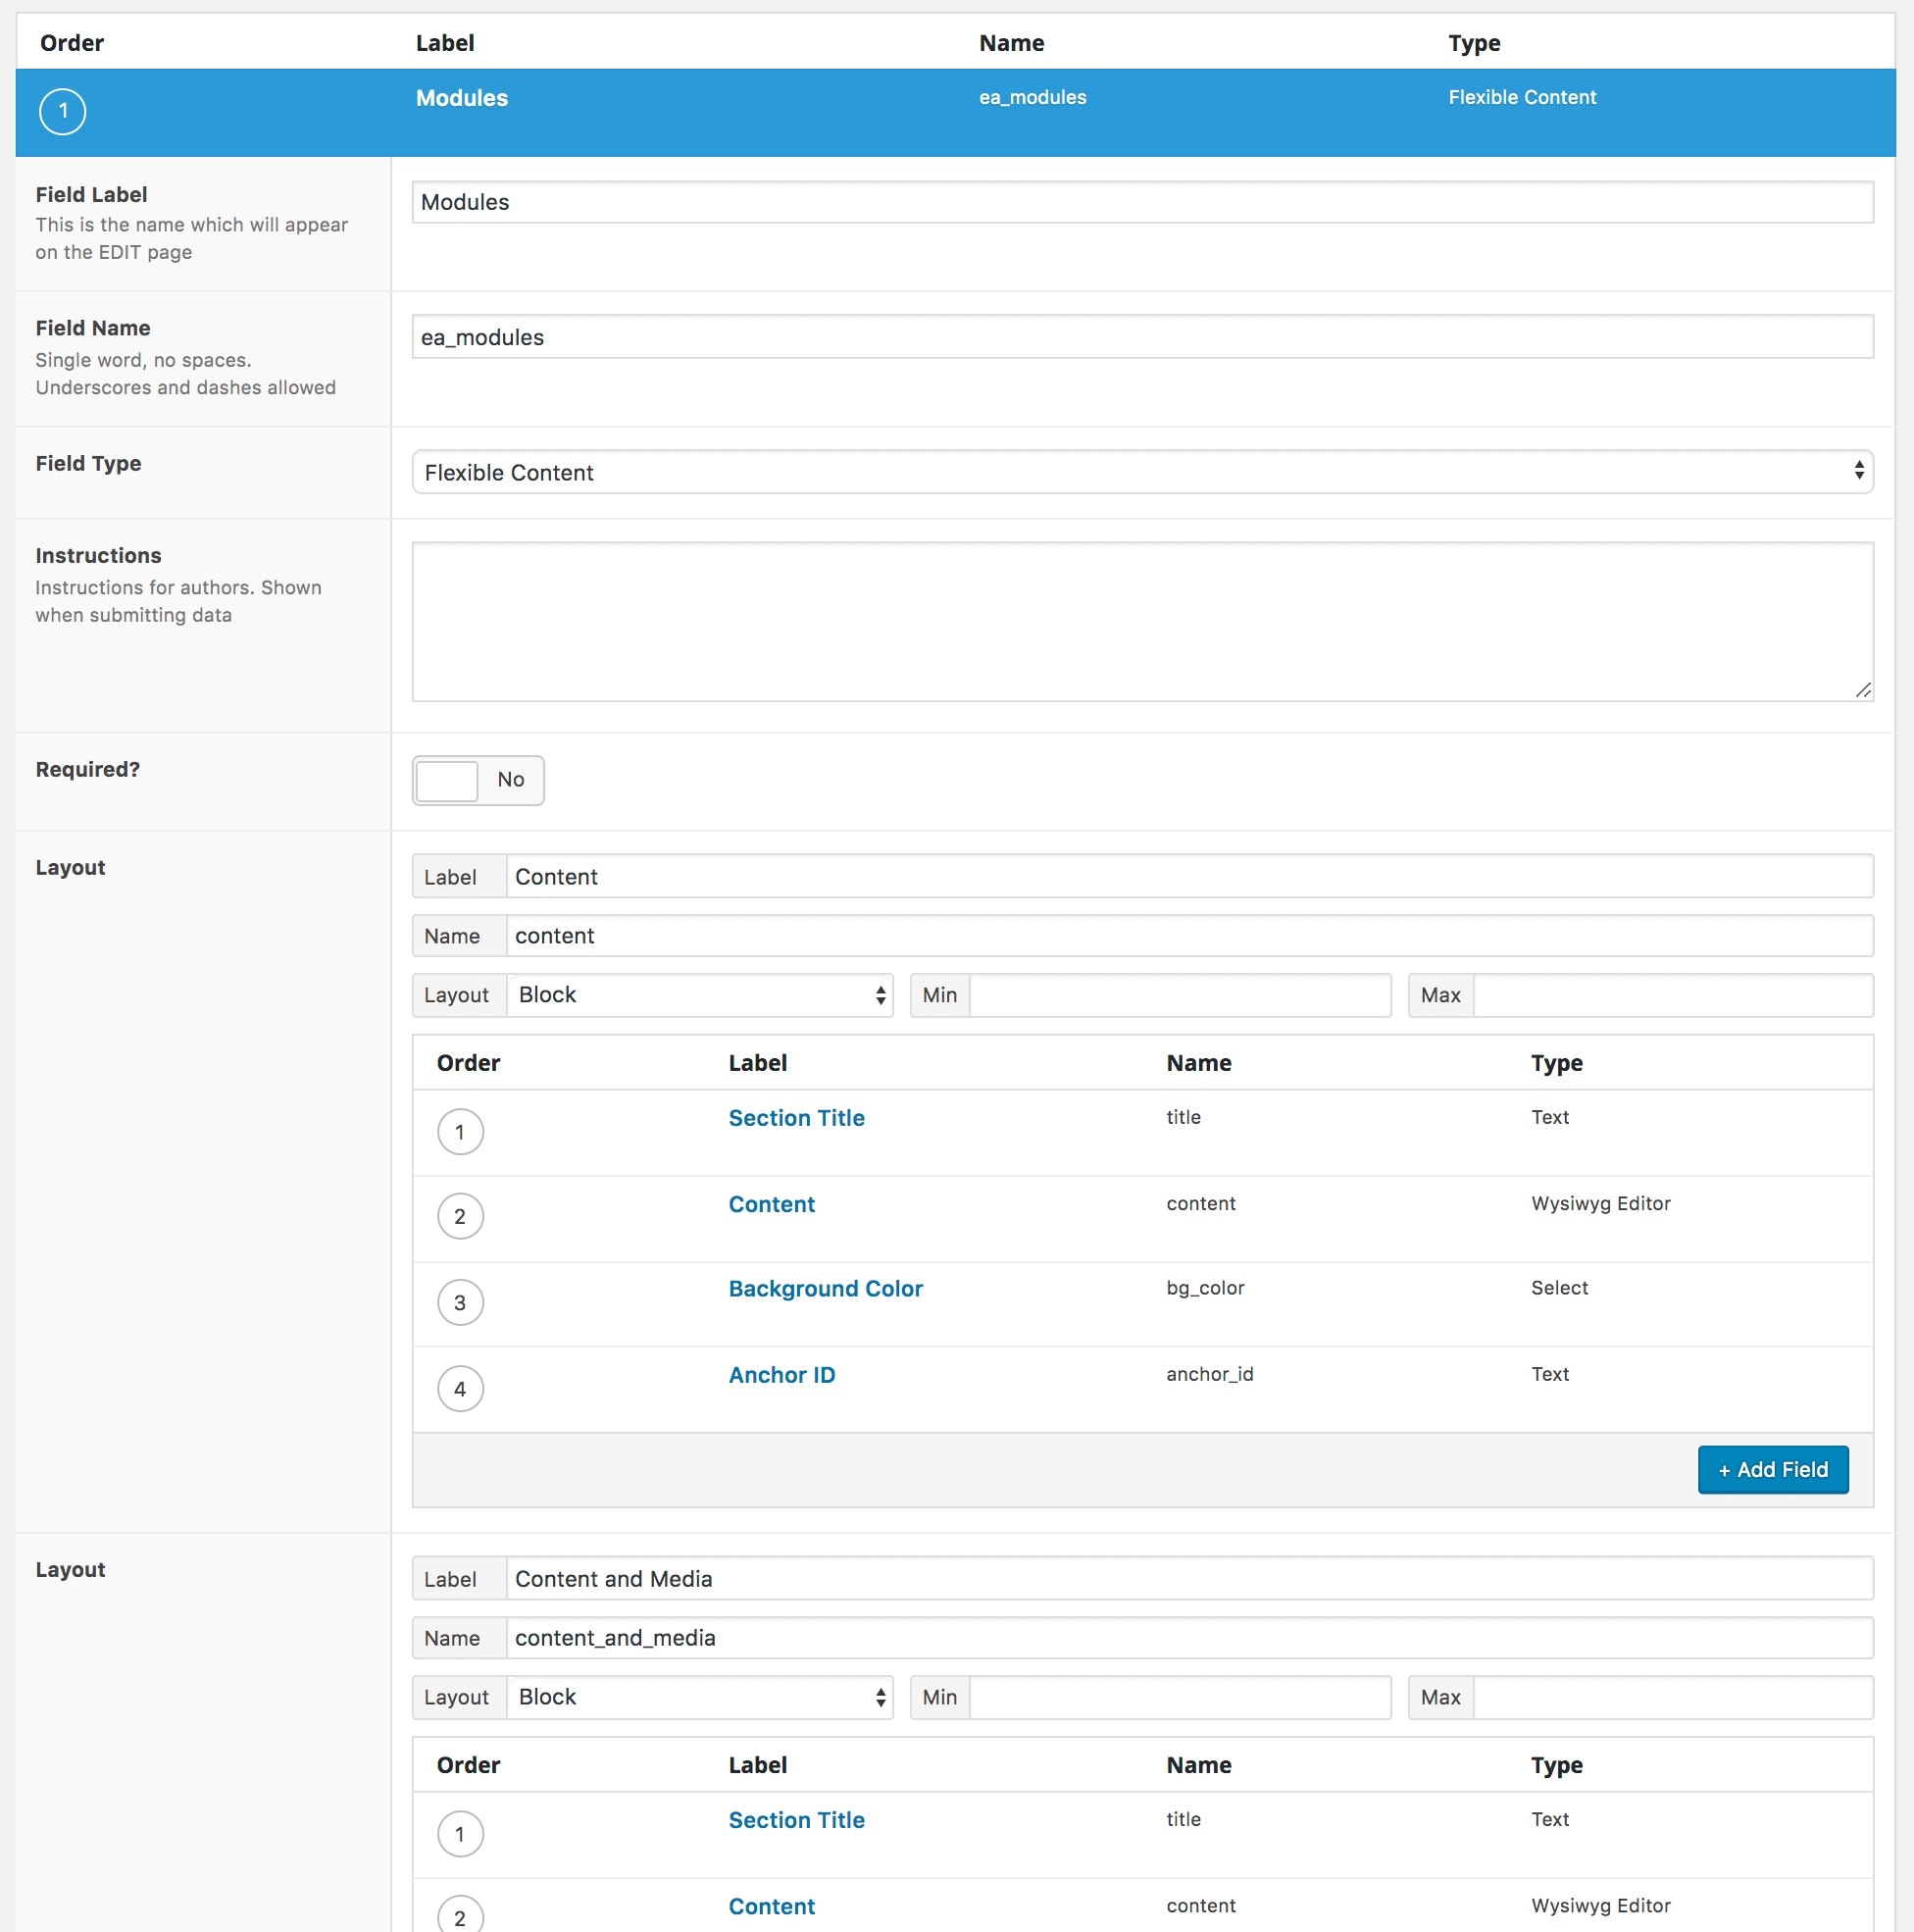Viewport: 1914px width, 1932px height.
Task: Click bg_color name cell
Action: tap(1205, 1288)
